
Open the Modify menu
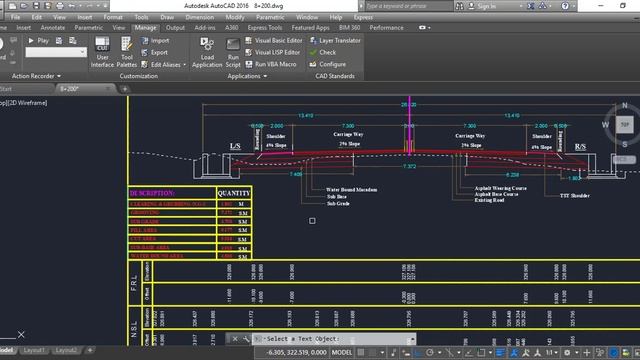pos(235,17)
